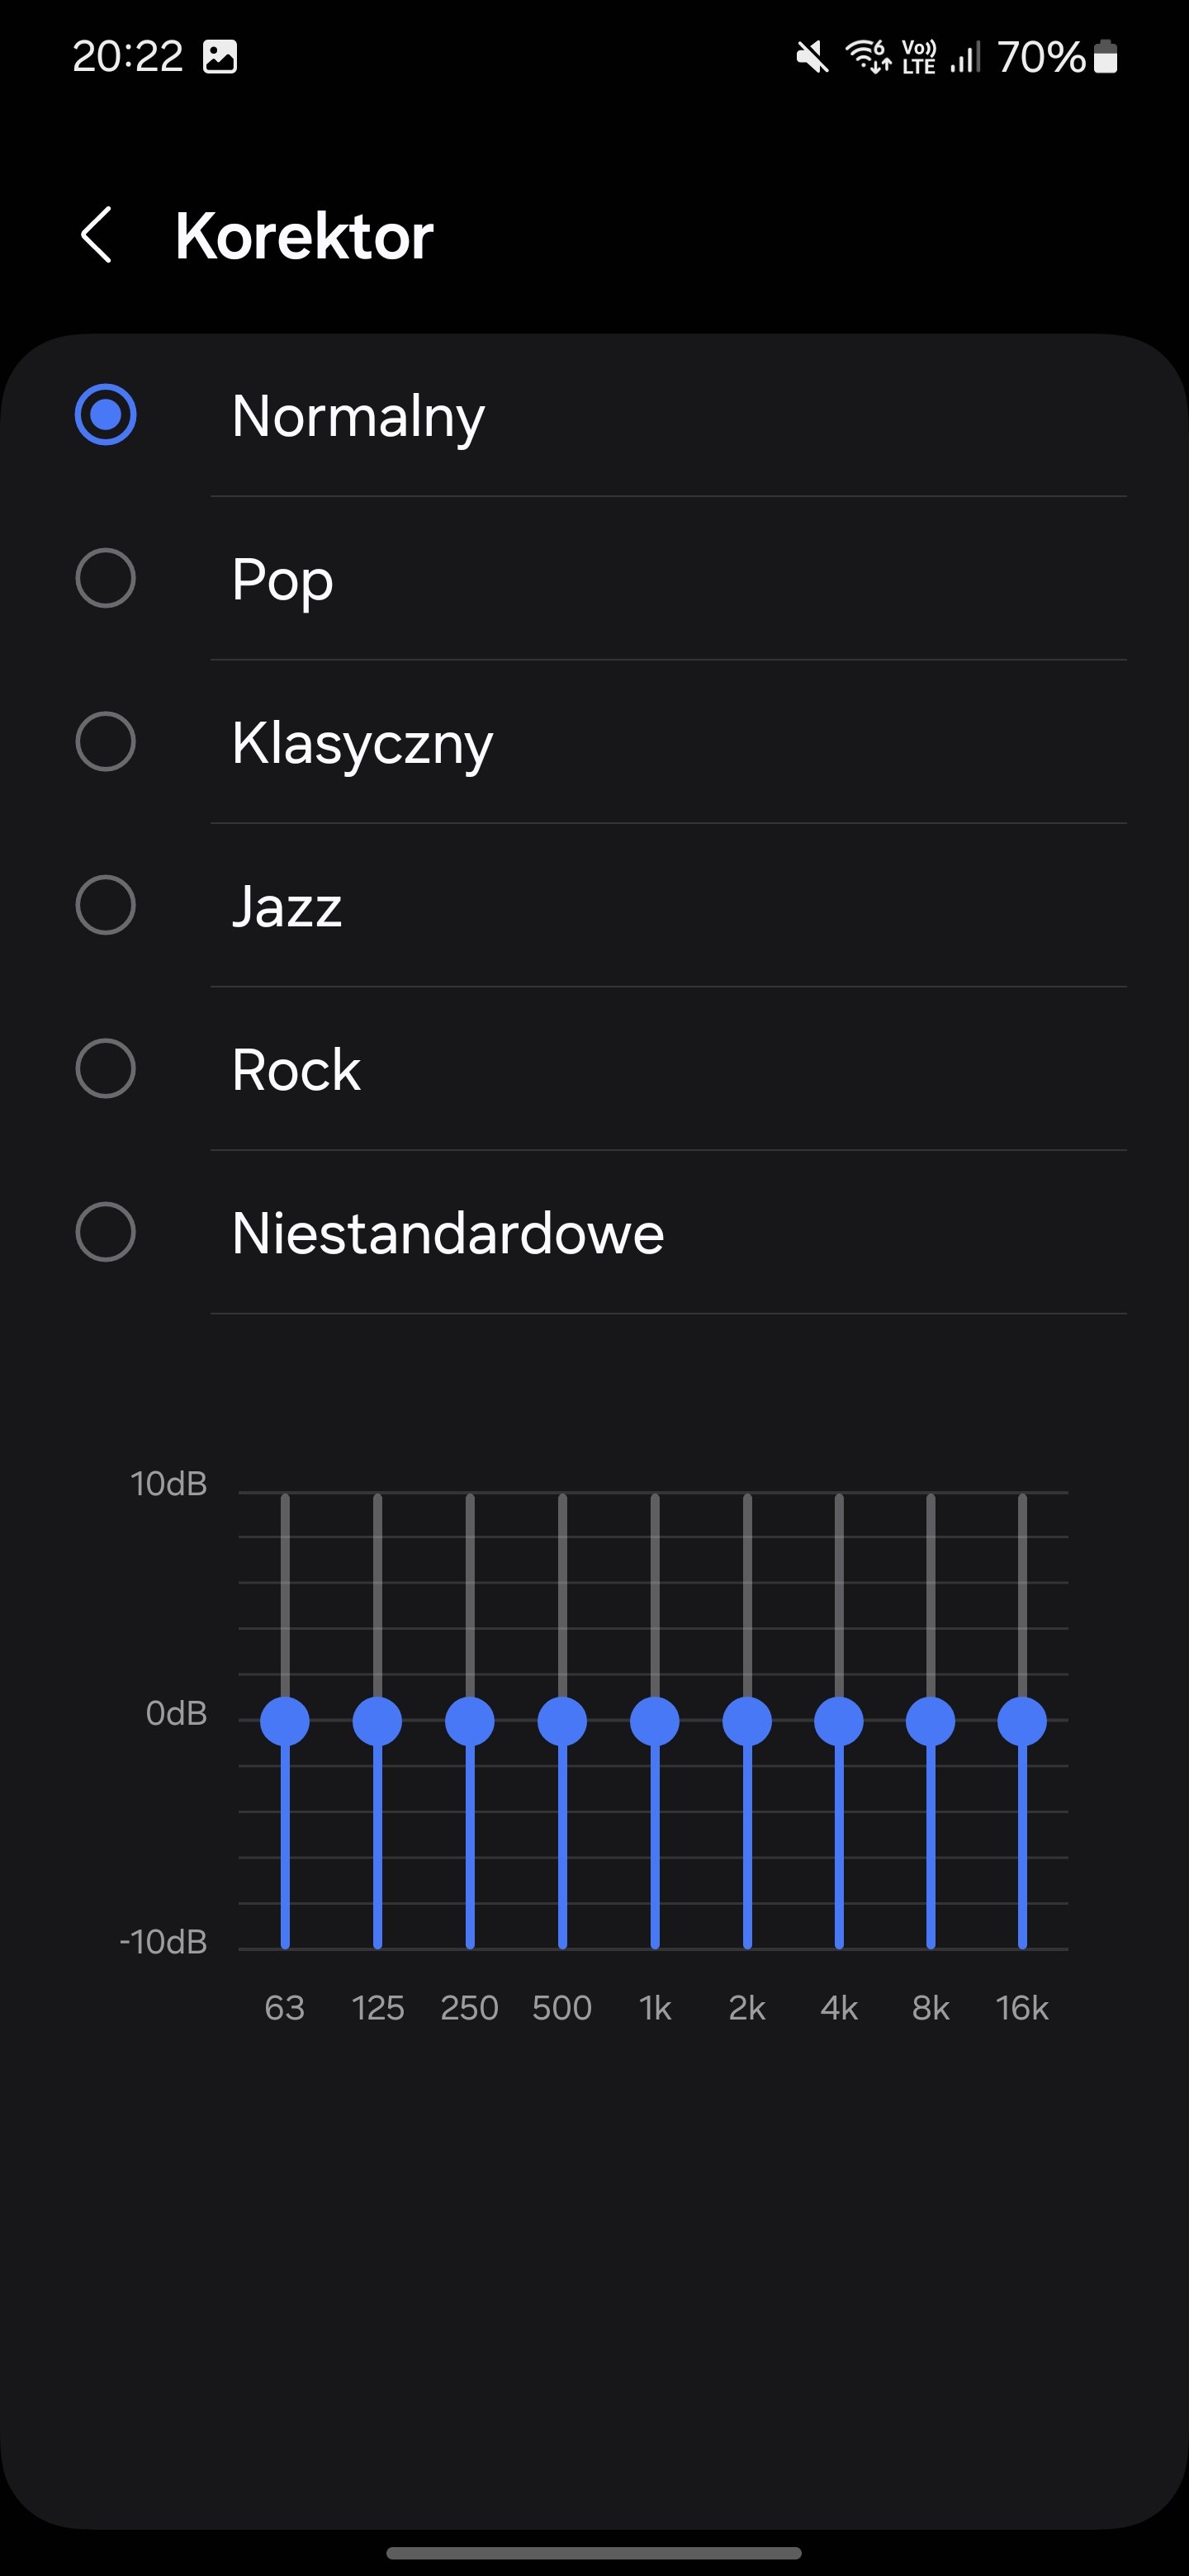Enable the Niestandardowe custom preset
1189x2576 pixels.
pos(106,1232)
